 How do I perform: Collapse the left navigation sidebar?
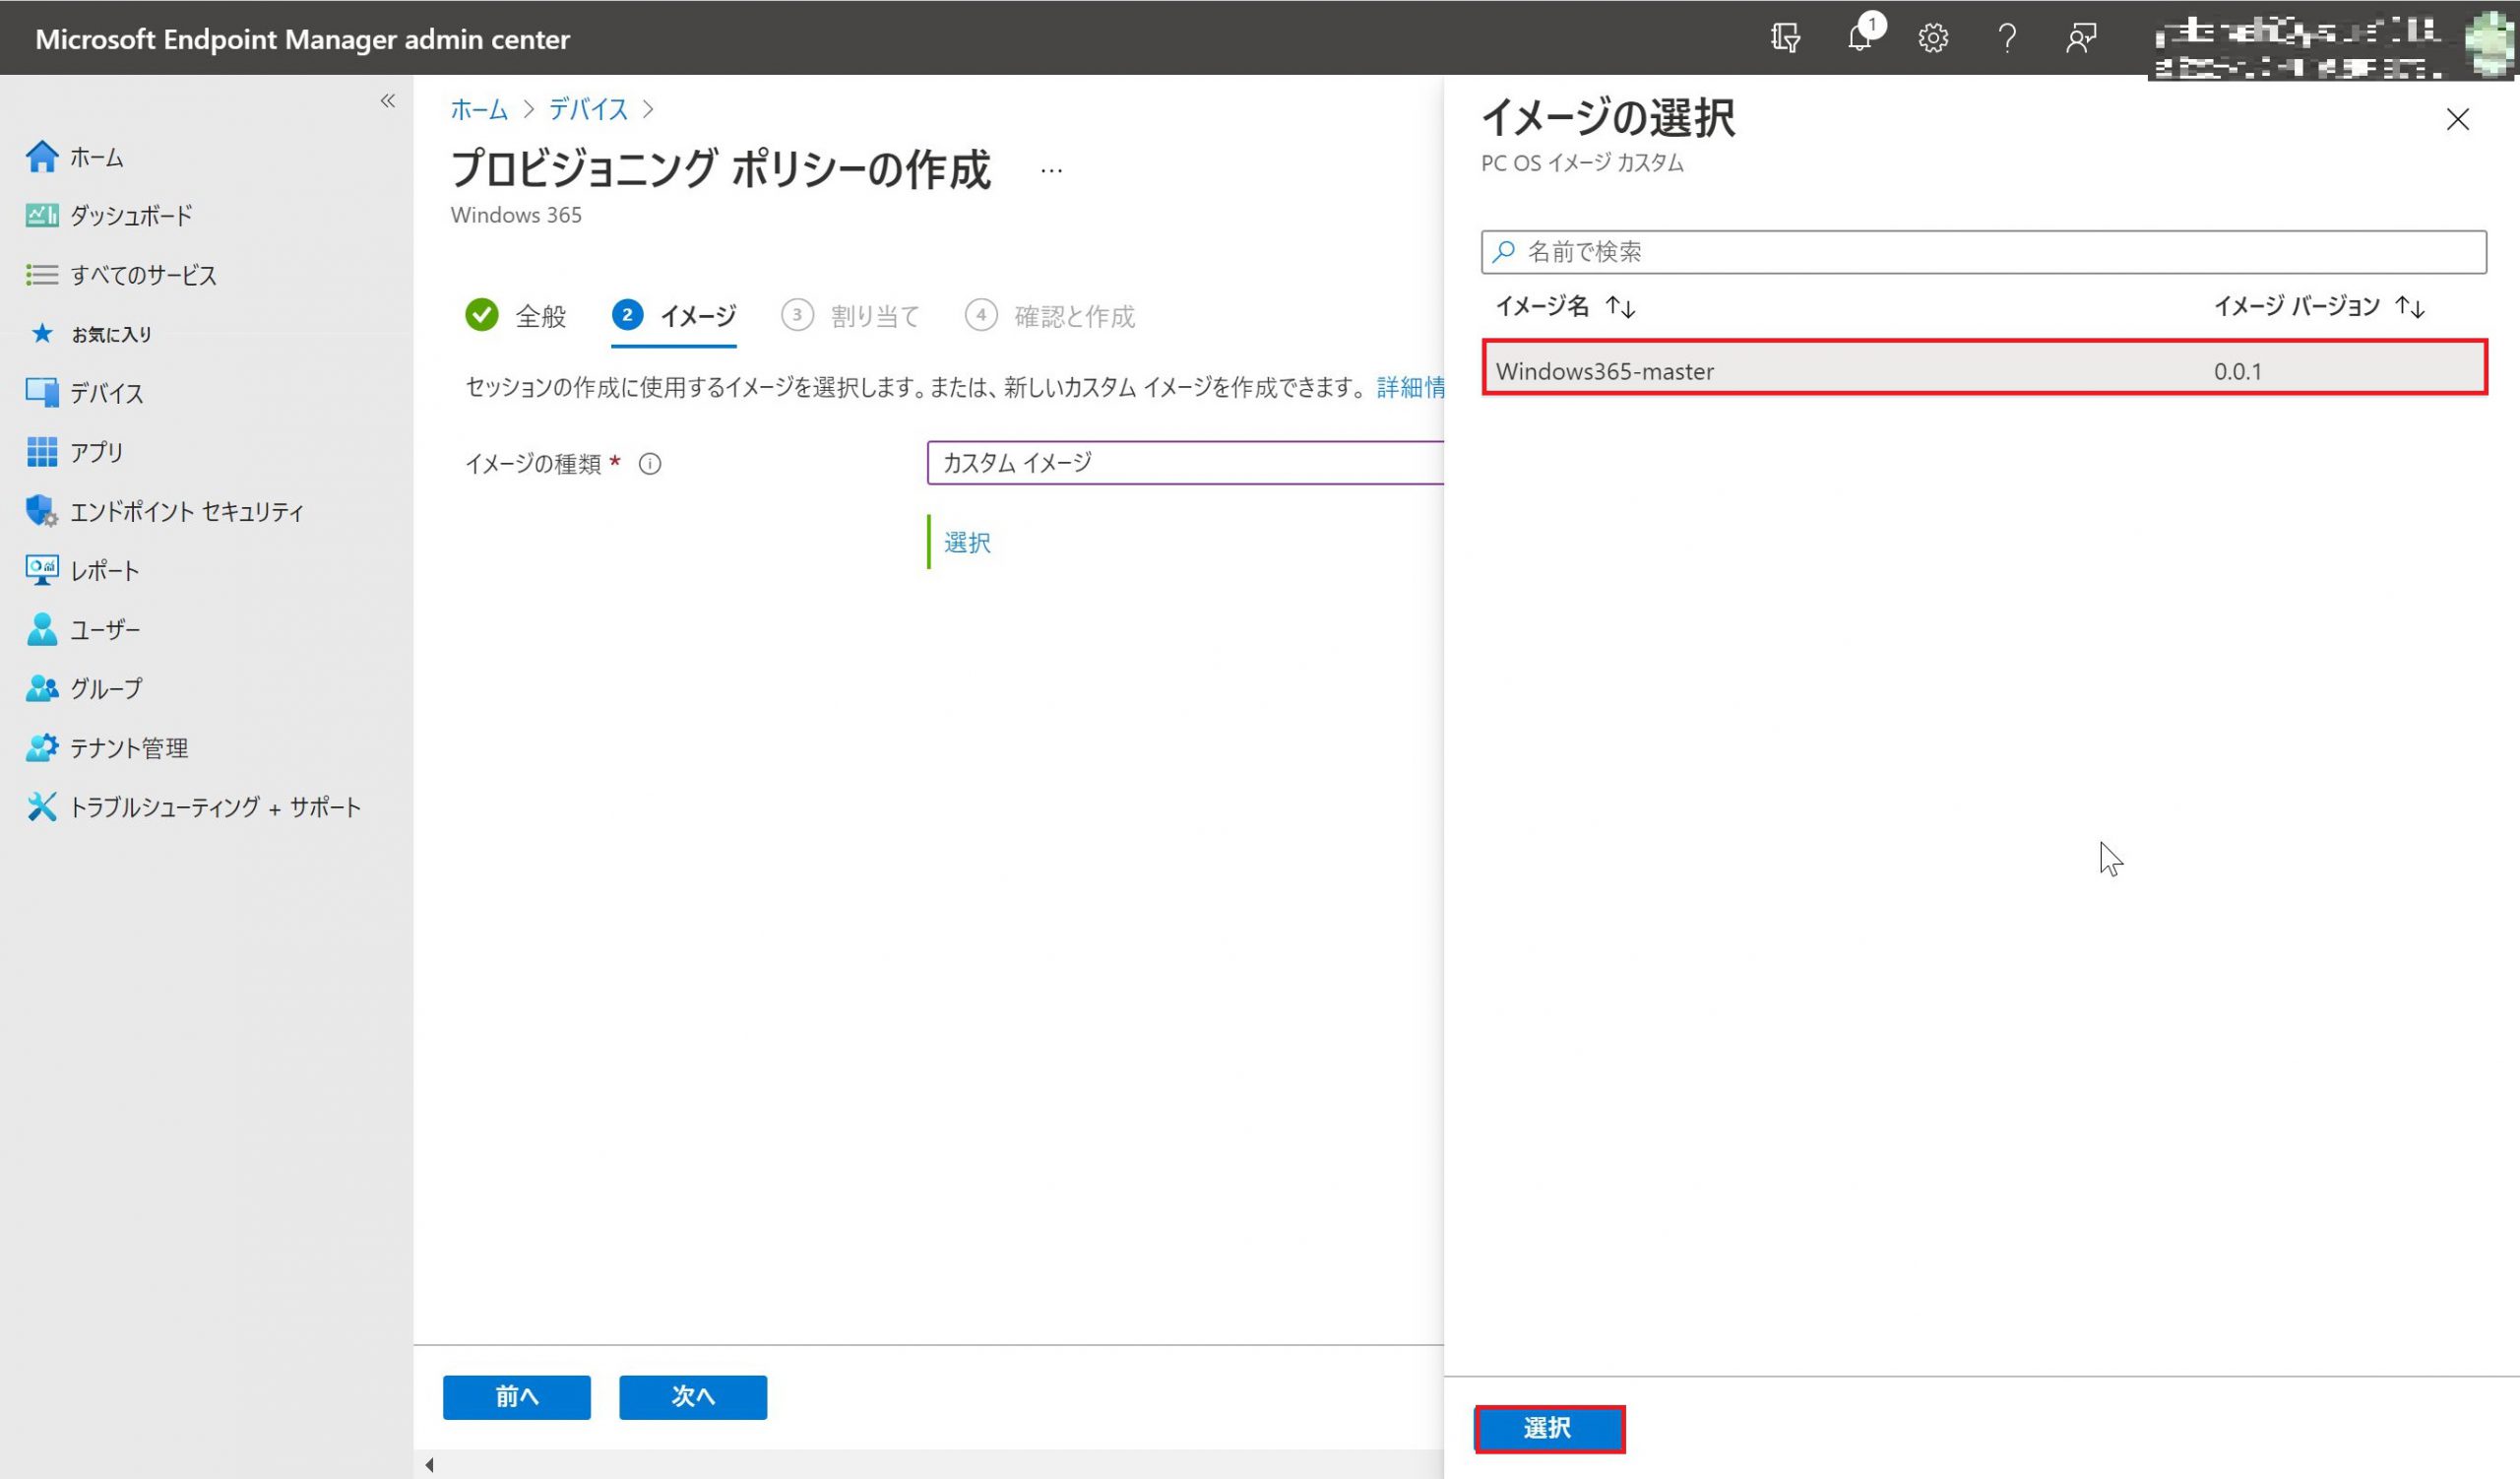[388, 101]
